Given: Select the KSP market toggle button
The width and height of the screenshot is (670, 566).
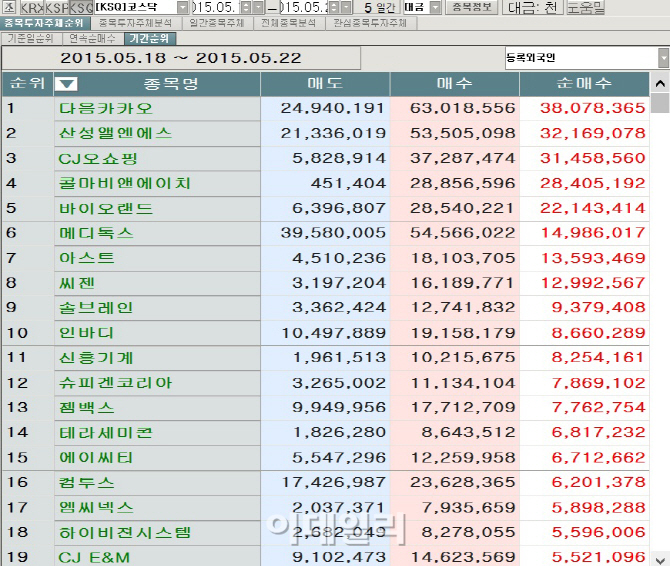Looking at the screenshot, I should (x=57, y=7).
